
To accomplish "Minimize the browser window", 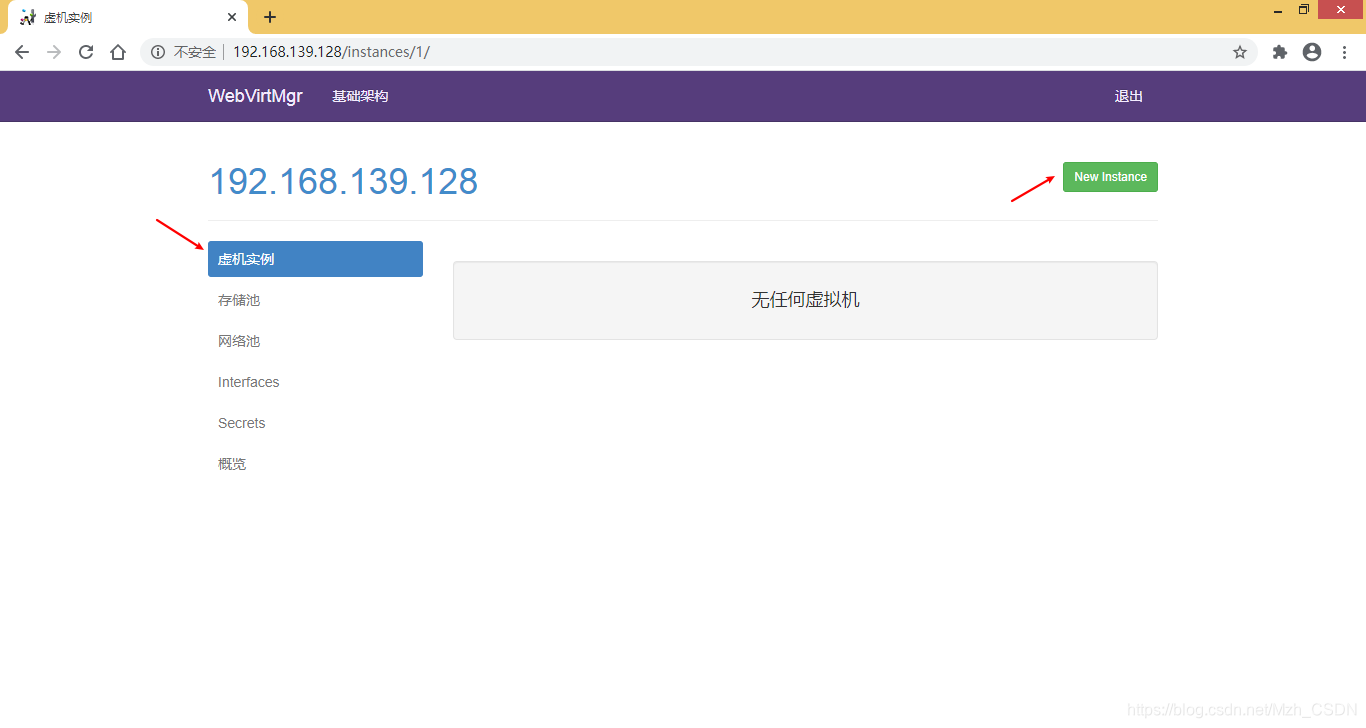I will [1278, 10].
